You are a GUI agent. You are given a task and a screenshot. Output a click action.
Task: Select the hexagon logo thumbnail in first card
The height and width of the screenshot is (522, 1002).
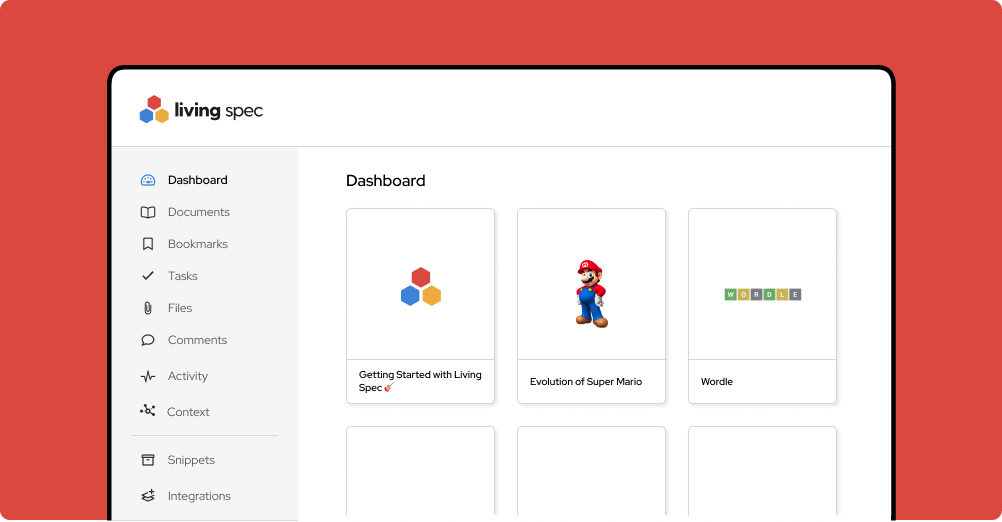421,287
